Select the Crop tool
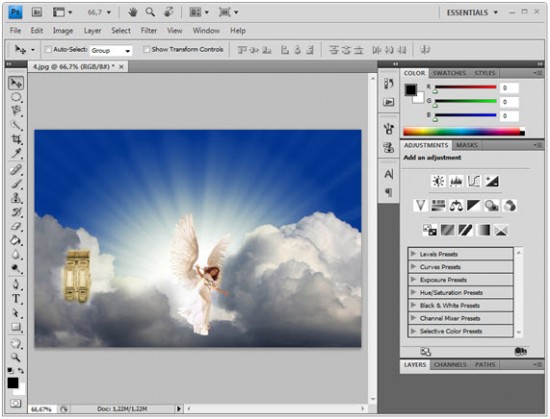The image size is (550, 419). [x=16, y=139]
